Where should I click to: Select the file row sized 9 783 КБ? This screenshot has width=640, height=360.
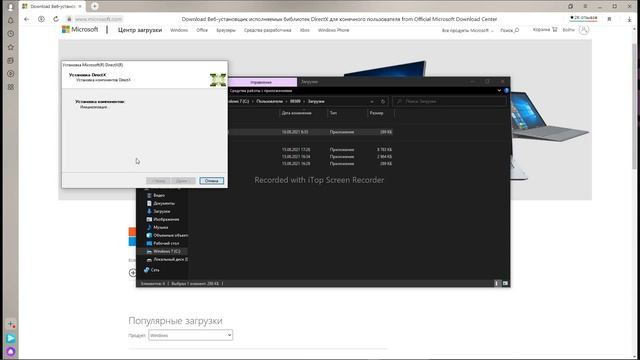coord(310,149)
